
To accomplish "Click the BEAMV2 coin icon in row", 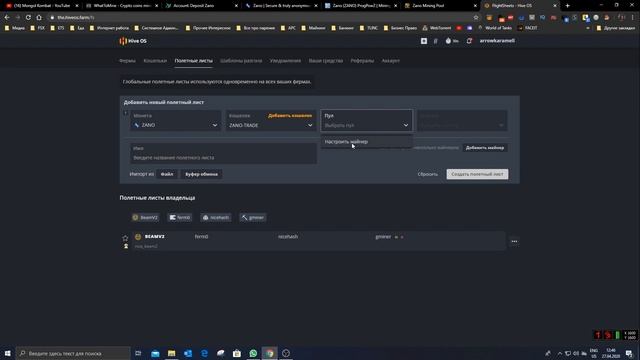I will 138,237.
